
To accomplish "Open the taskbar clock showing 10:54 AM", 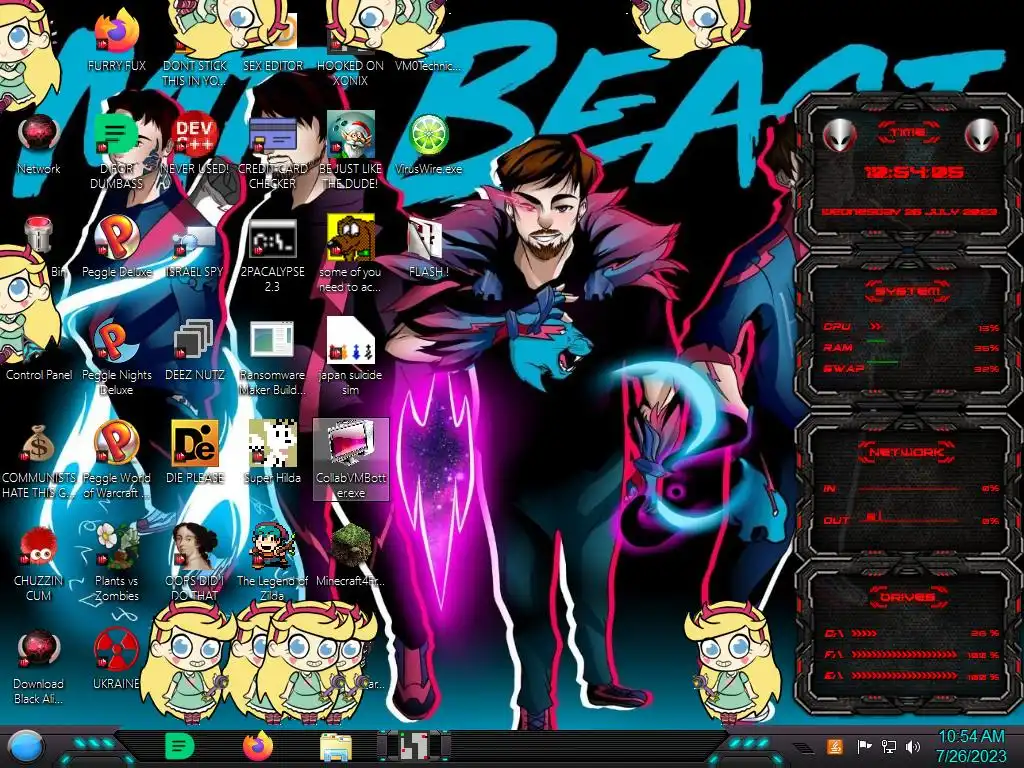I will coord(971,746).
